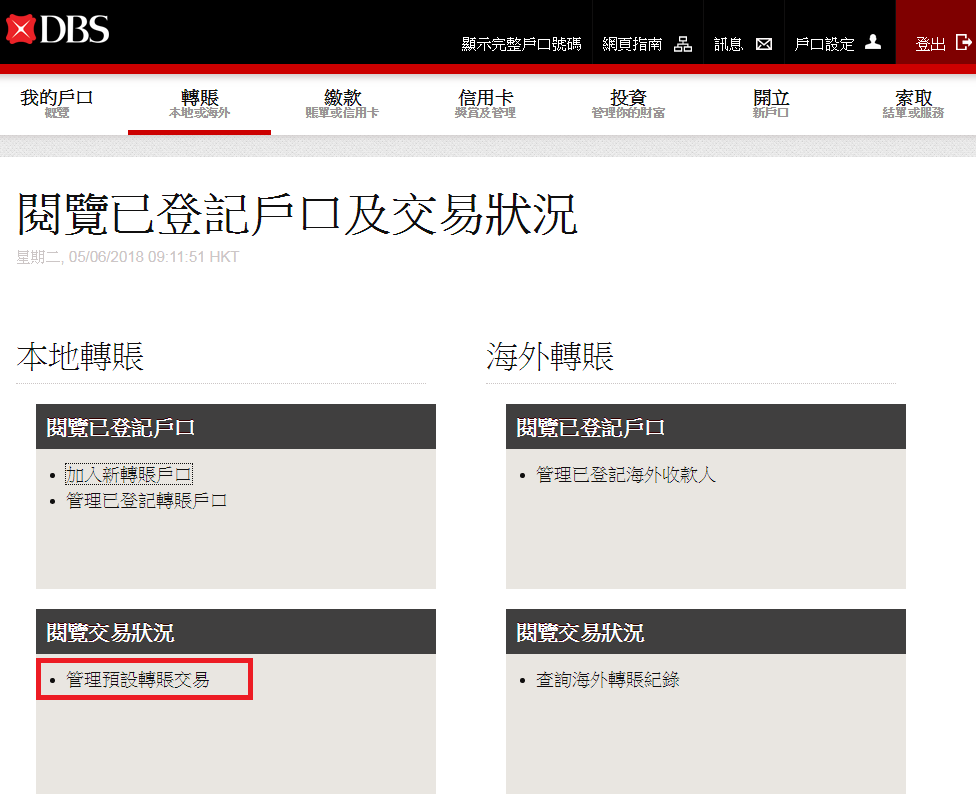Click 查詢海外轉賬紀錄 link
Viewport: 979px width, 803px height.
coord(607,680)
